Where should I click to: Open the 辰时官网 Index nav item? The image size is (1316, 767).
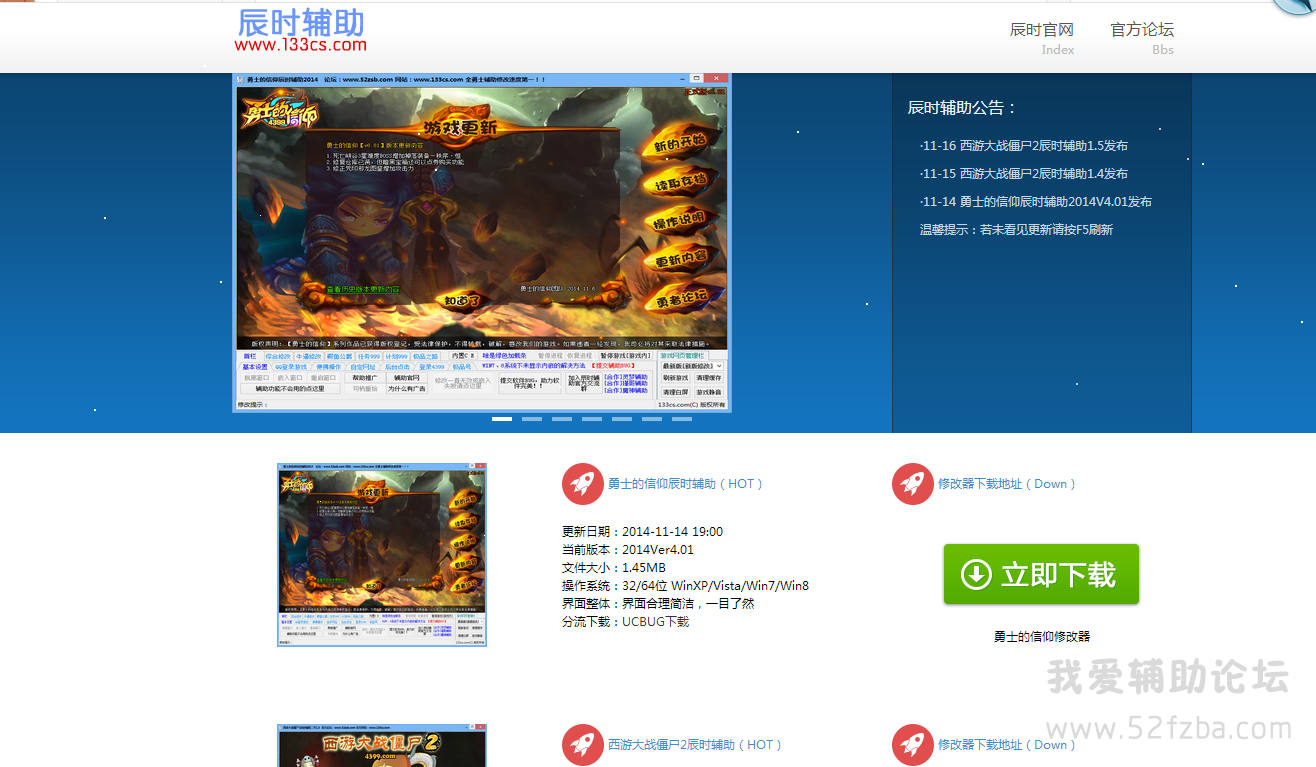pos(1042,38)
